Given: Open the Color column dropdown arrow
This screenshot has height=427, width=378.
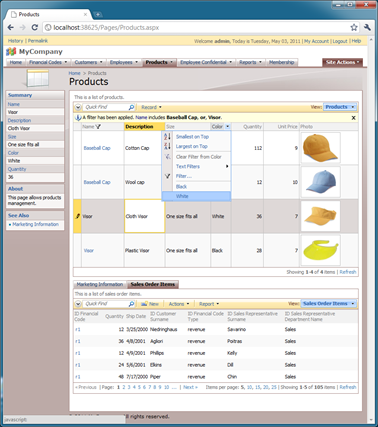Looking at the screenshot, I should point(227,127).
